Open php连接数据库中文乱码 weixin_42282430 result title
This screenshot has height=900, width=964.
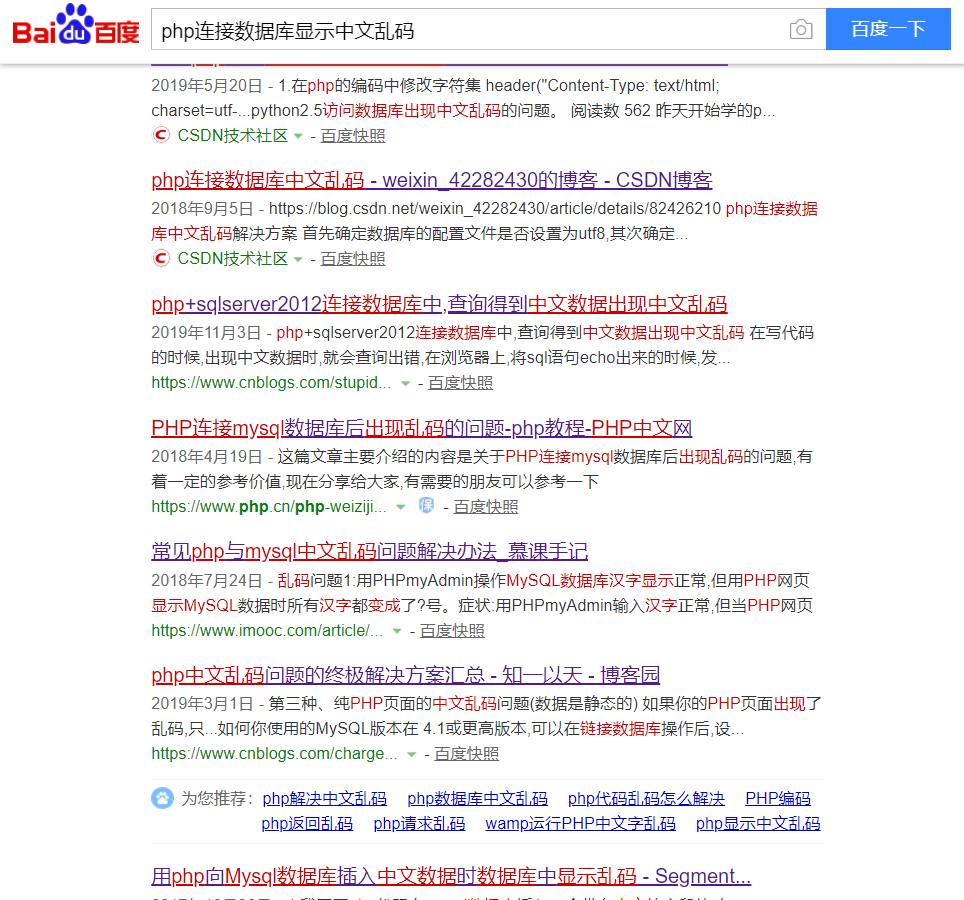tap(432, 180)
